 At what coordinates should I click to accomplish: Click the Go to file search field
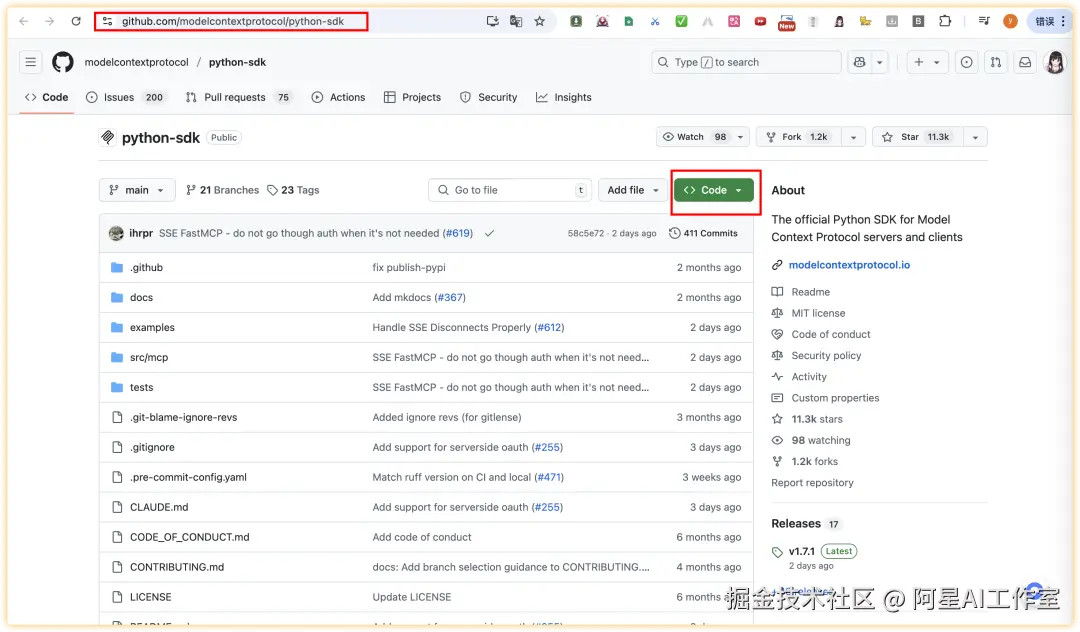510,190
